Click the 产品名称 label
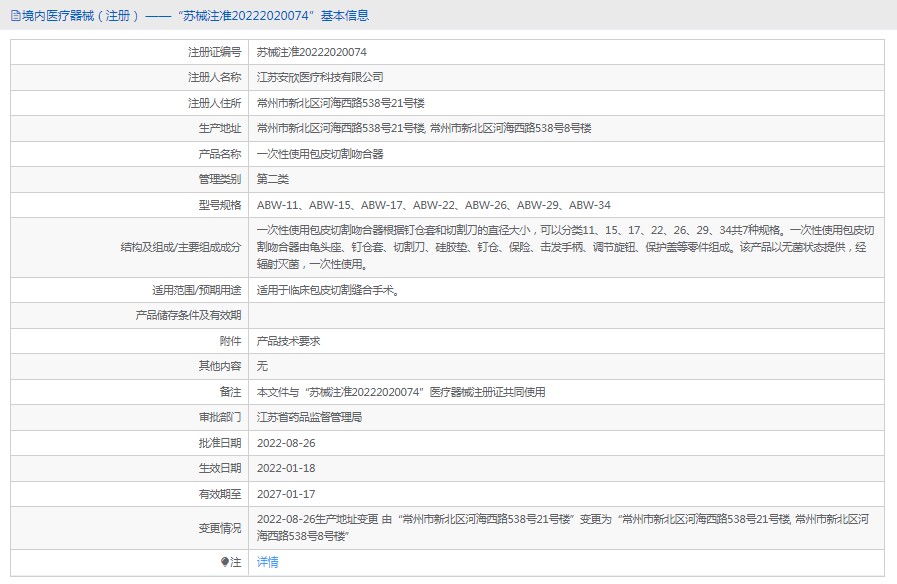897x584 pixels. [x=220, y=154]
